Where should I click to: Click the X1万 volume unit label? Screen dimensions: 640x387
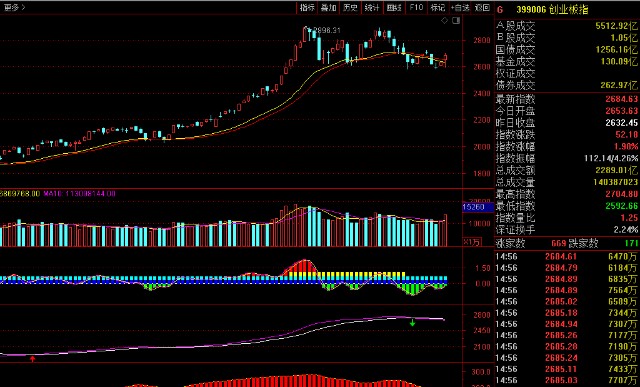472,242
